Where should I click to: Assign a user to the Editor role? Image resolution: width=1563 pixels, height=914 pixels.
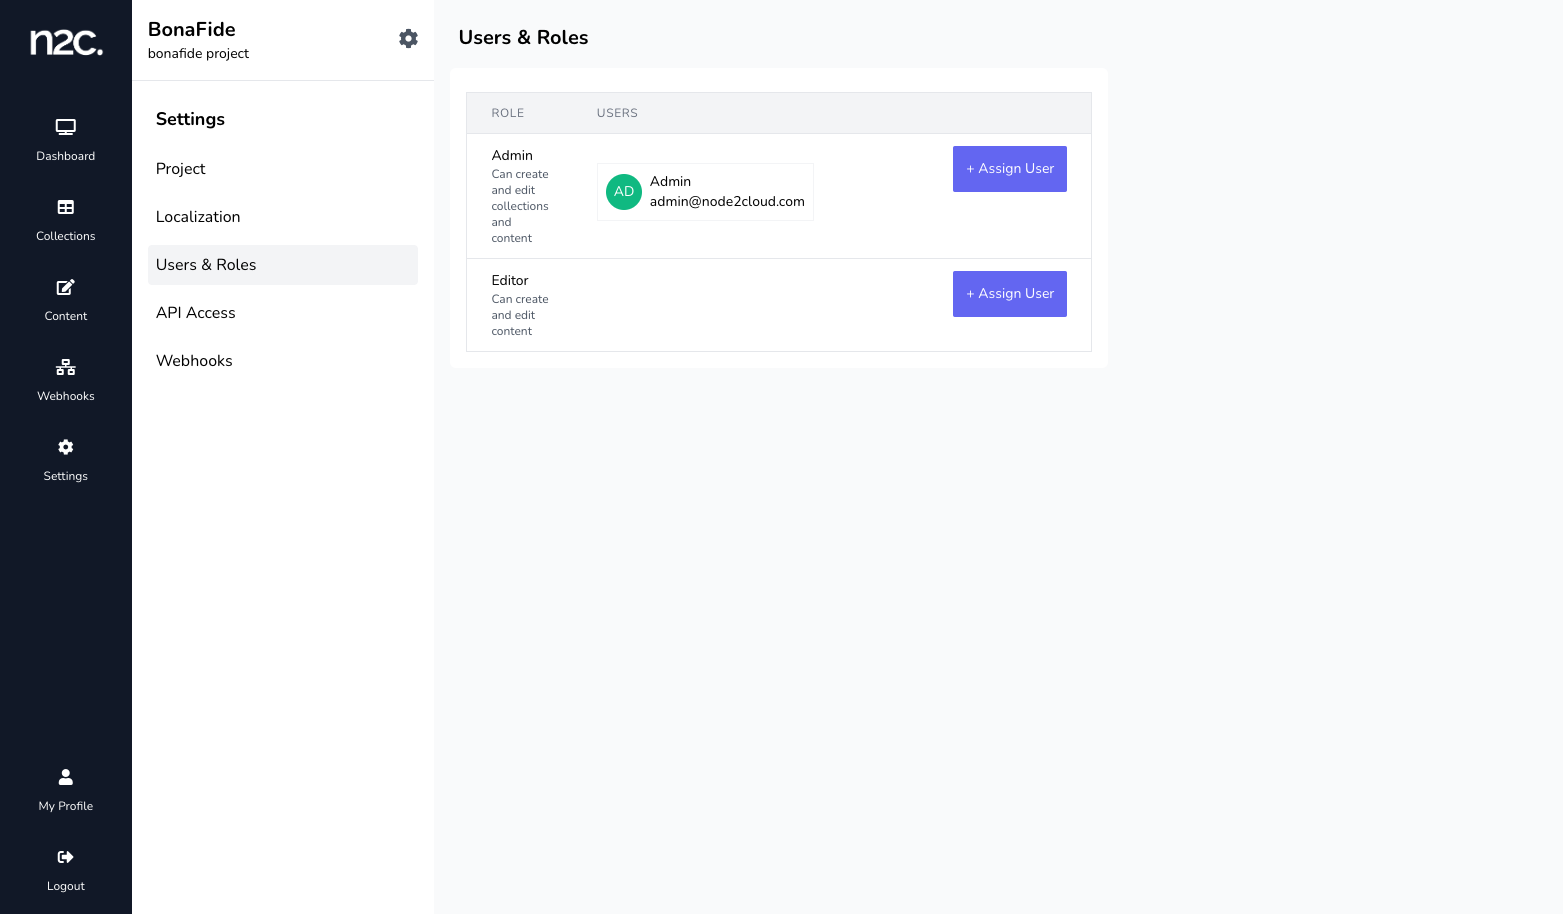(x=1009, y=294)
